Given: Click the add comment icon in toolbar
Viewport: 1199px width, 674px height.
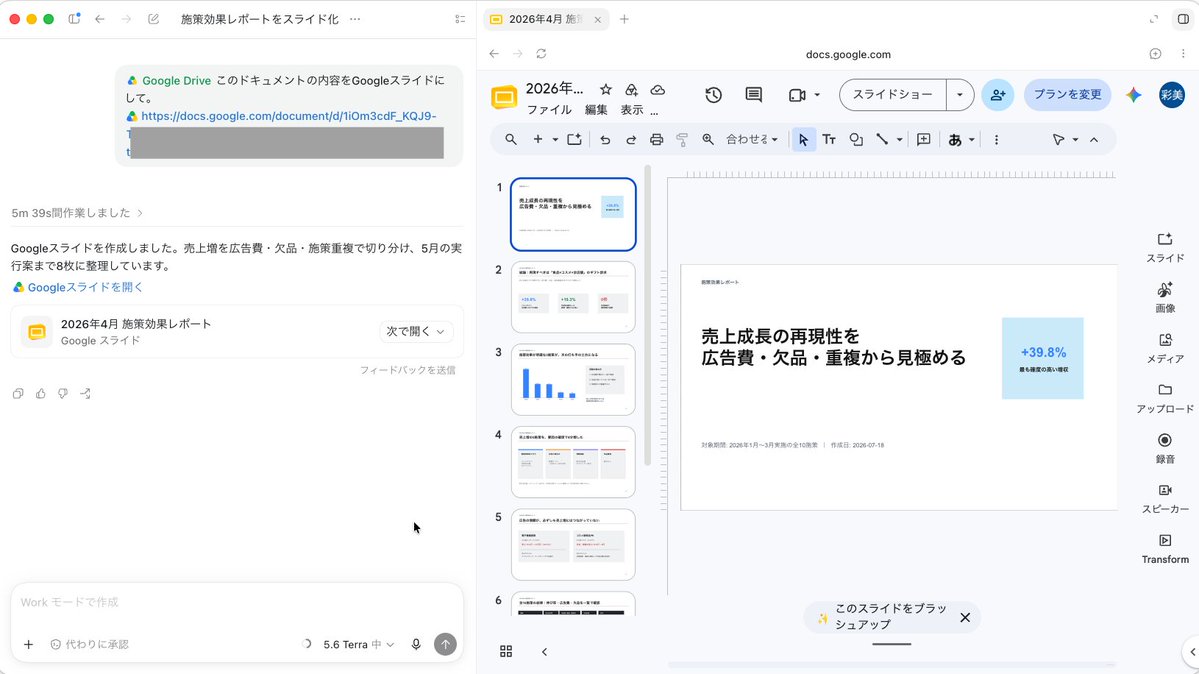Looking at the screenshot, I should 924,140.
